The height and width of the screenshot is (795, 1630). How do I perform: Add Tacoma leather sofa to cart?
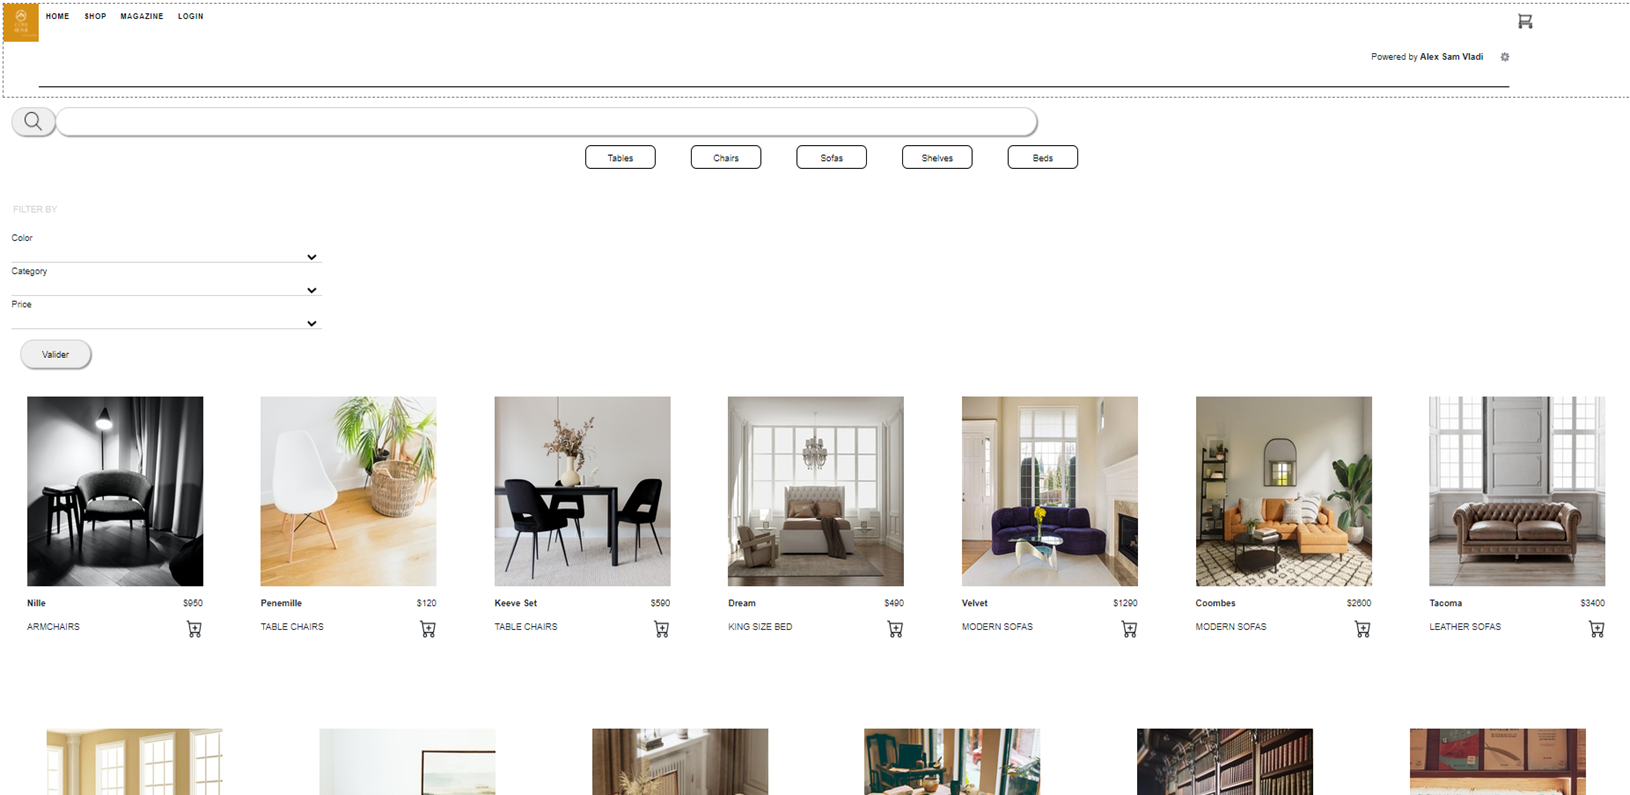(1597, 629)
